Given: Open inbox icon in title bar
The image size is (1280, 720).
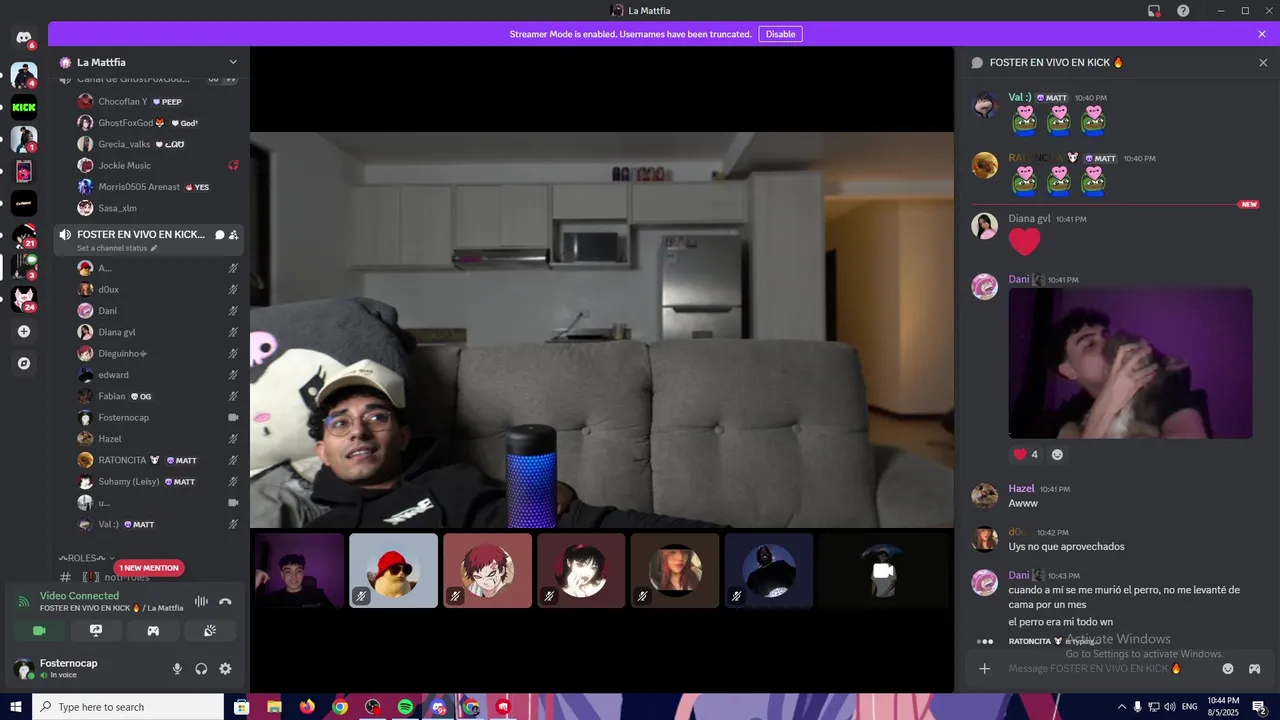Looking at the screenshot, I should point(1154,10).
